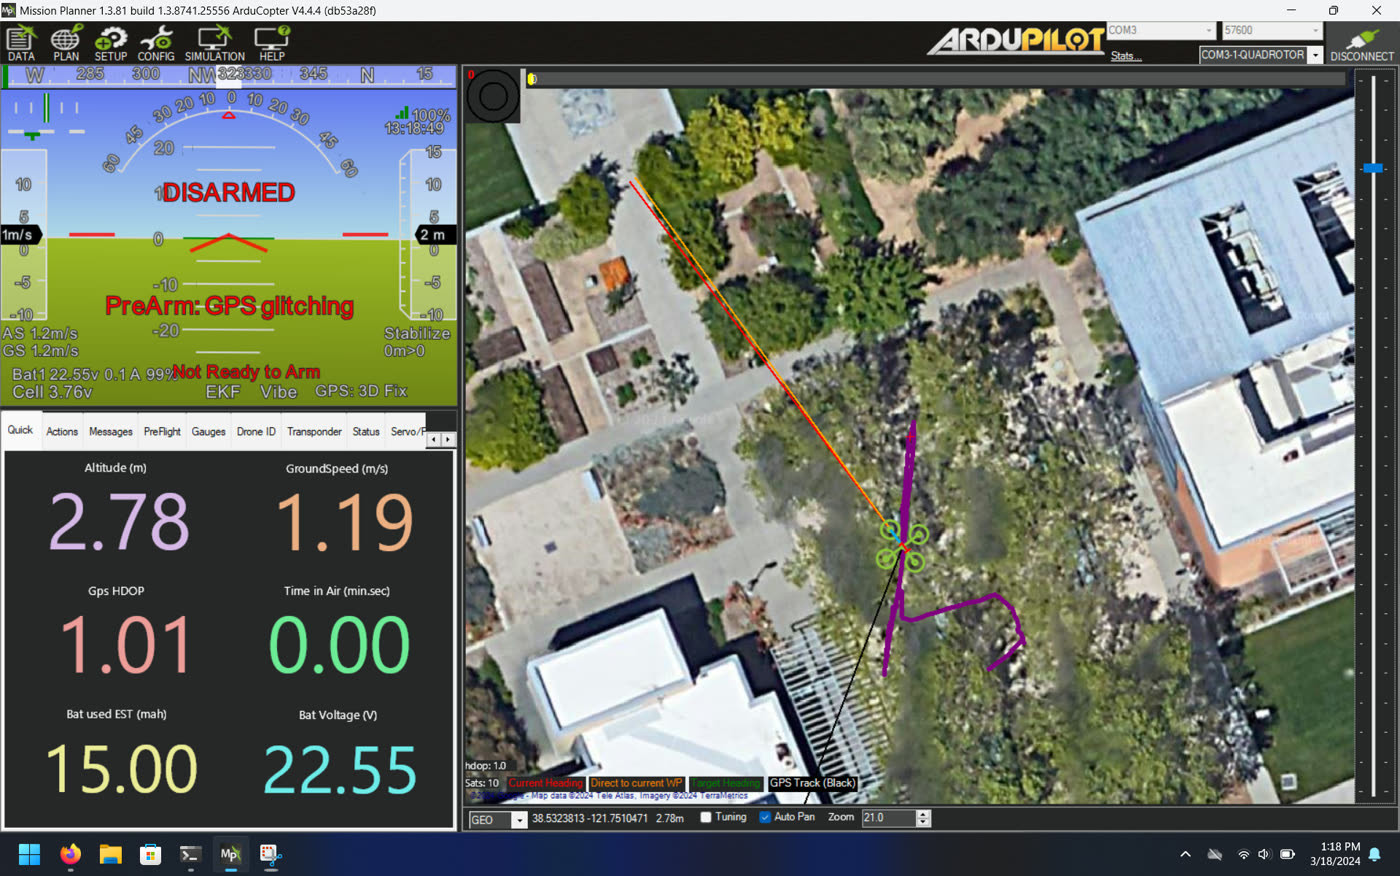Image resolution: width=1400 pixels, height=876 pixels.
Task: Click the ArduPilot logo
Action: click(1014, 40)
